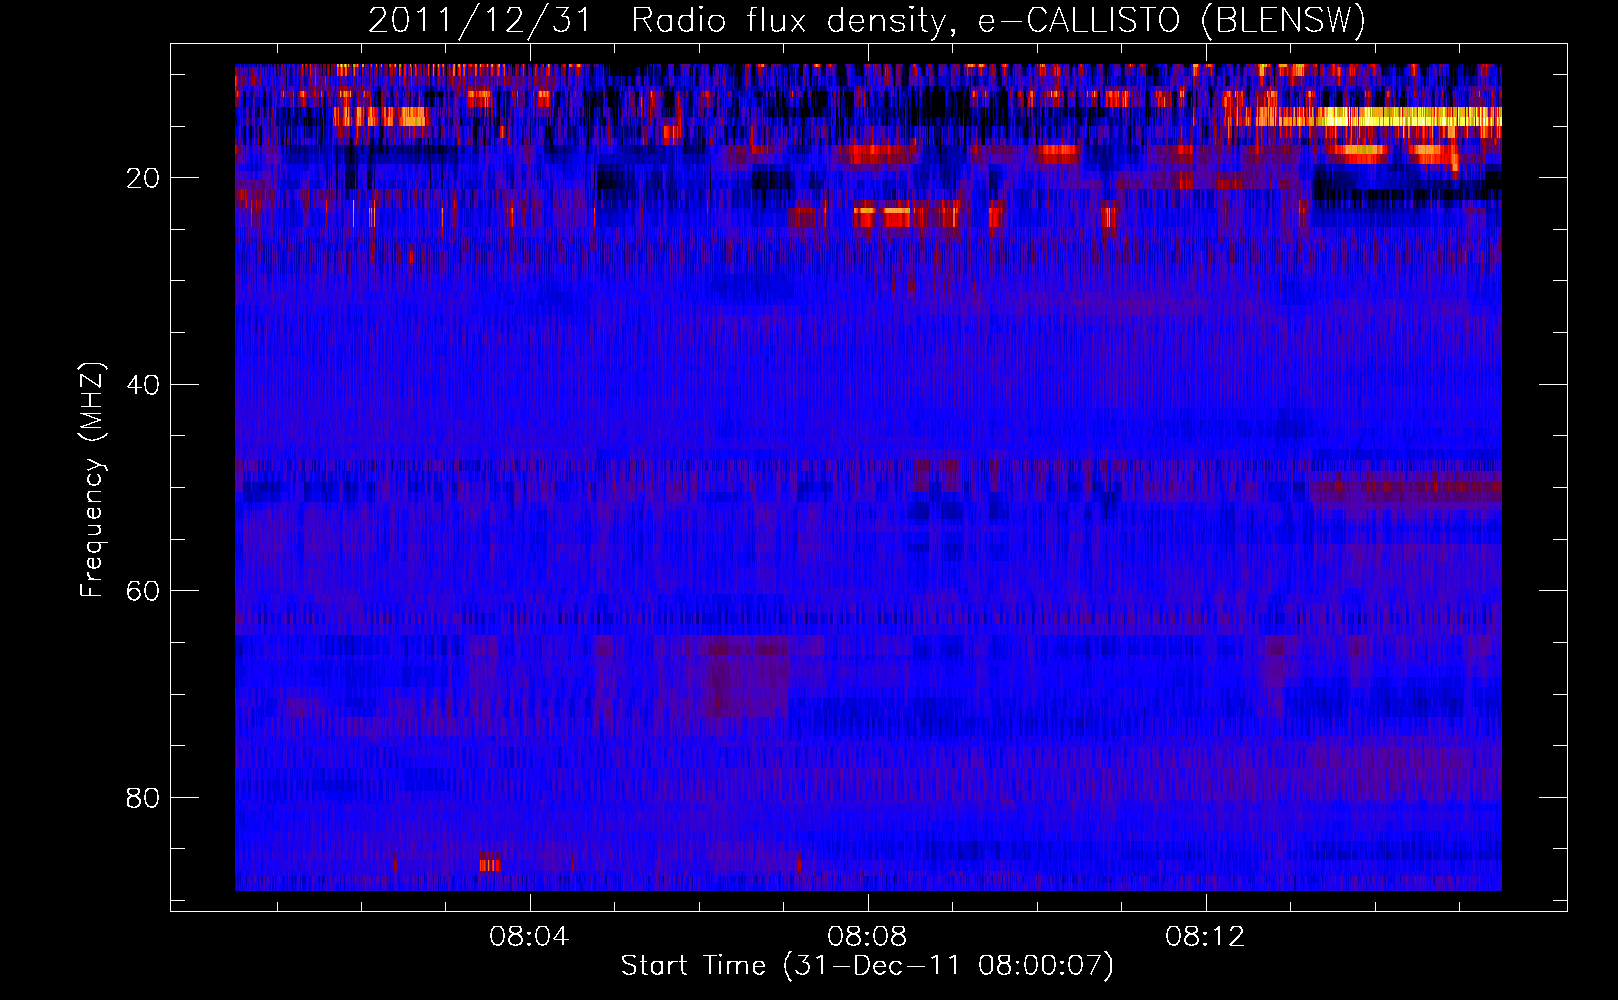This screenshot has width=1618, height=1000.
Task: Click the 60 frequency tick label
Action: pyautogui.click(x=143, y=591)
